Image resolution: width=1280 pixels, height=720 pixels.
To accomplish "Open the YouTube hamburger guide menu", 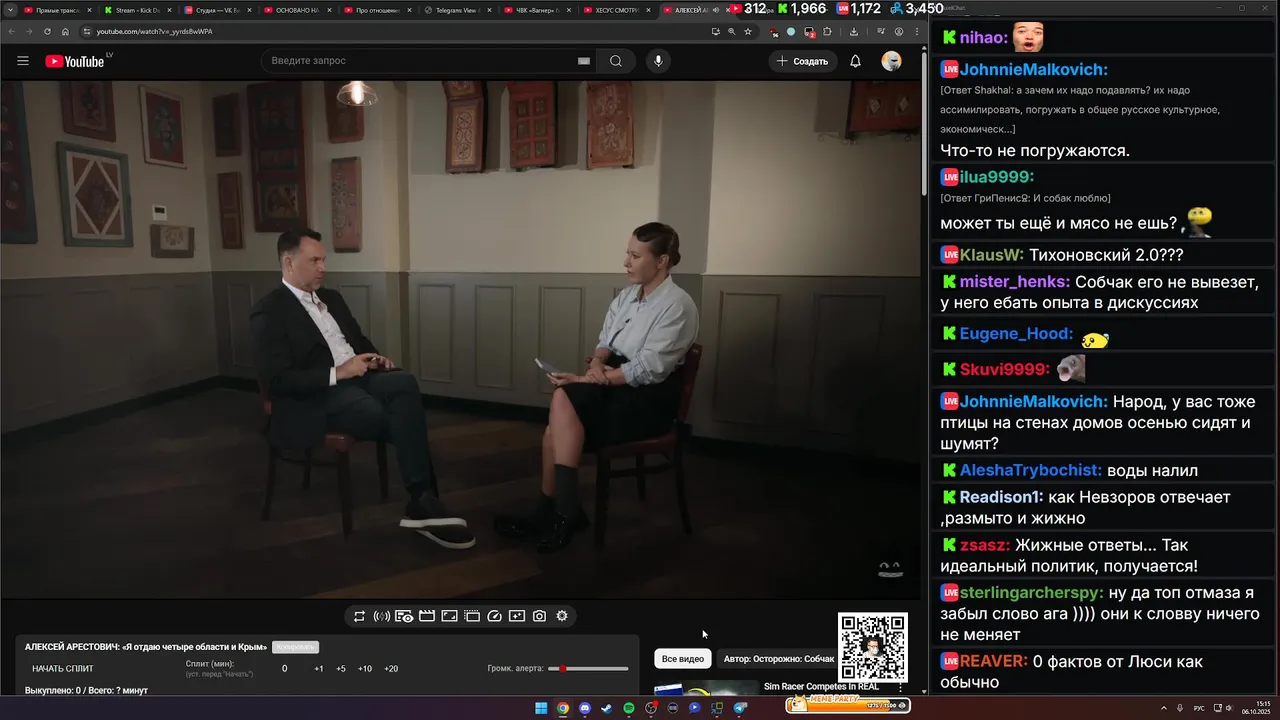I will click(23, 61).
